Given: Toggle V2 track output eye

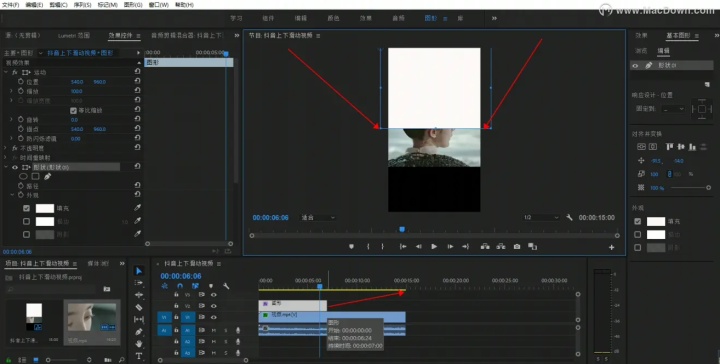Looking at the screenshot, I should (214, 306).
